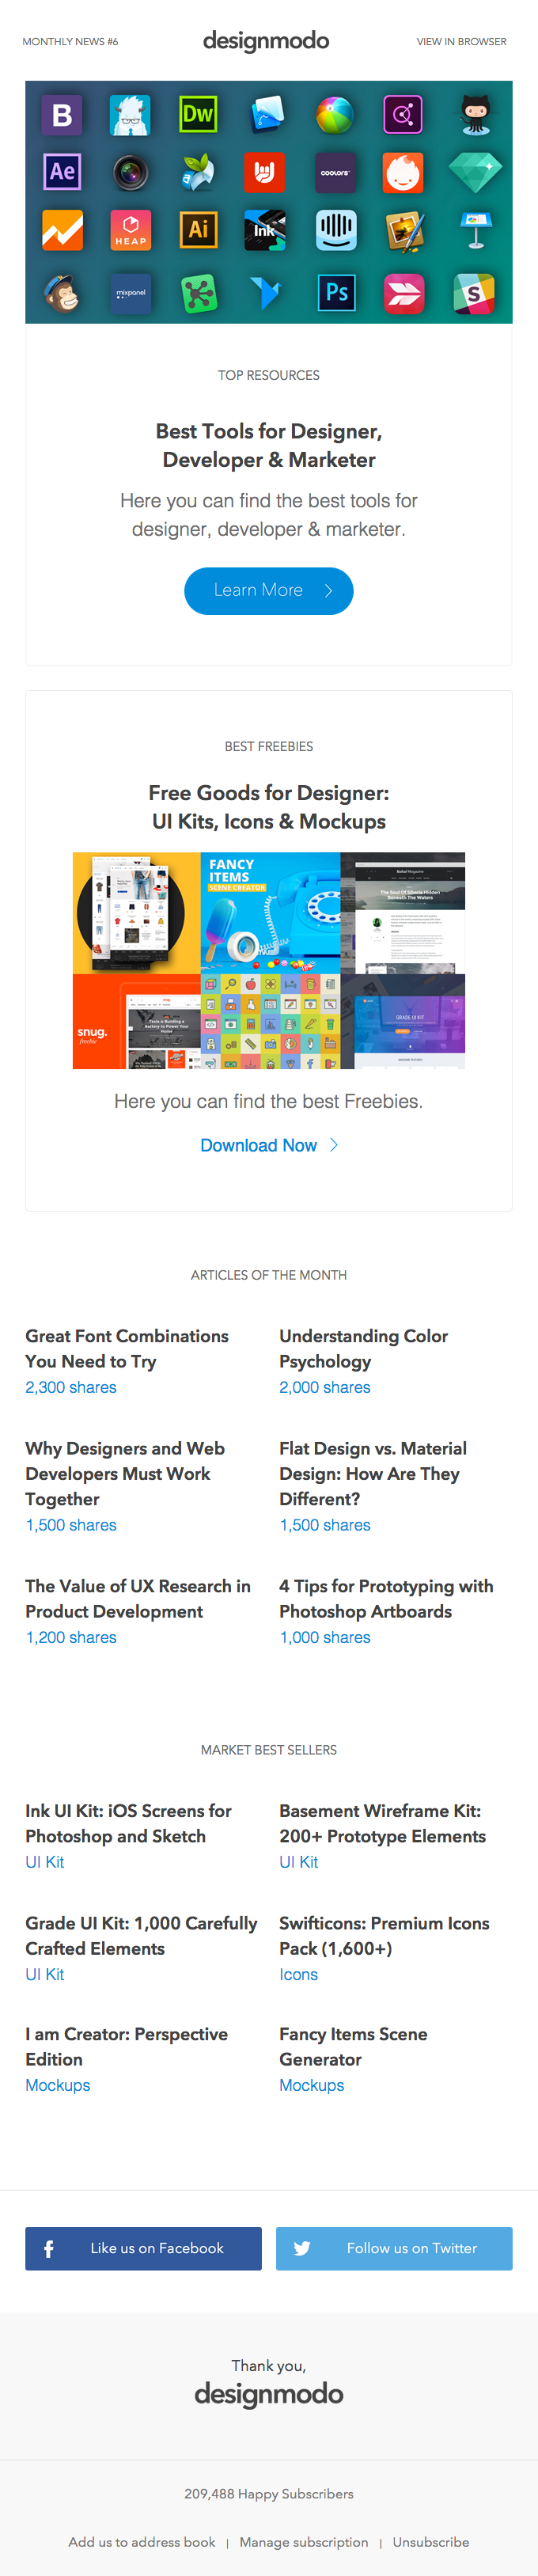
Task: Open the Download Now link
Action: tap(260, 1144)
